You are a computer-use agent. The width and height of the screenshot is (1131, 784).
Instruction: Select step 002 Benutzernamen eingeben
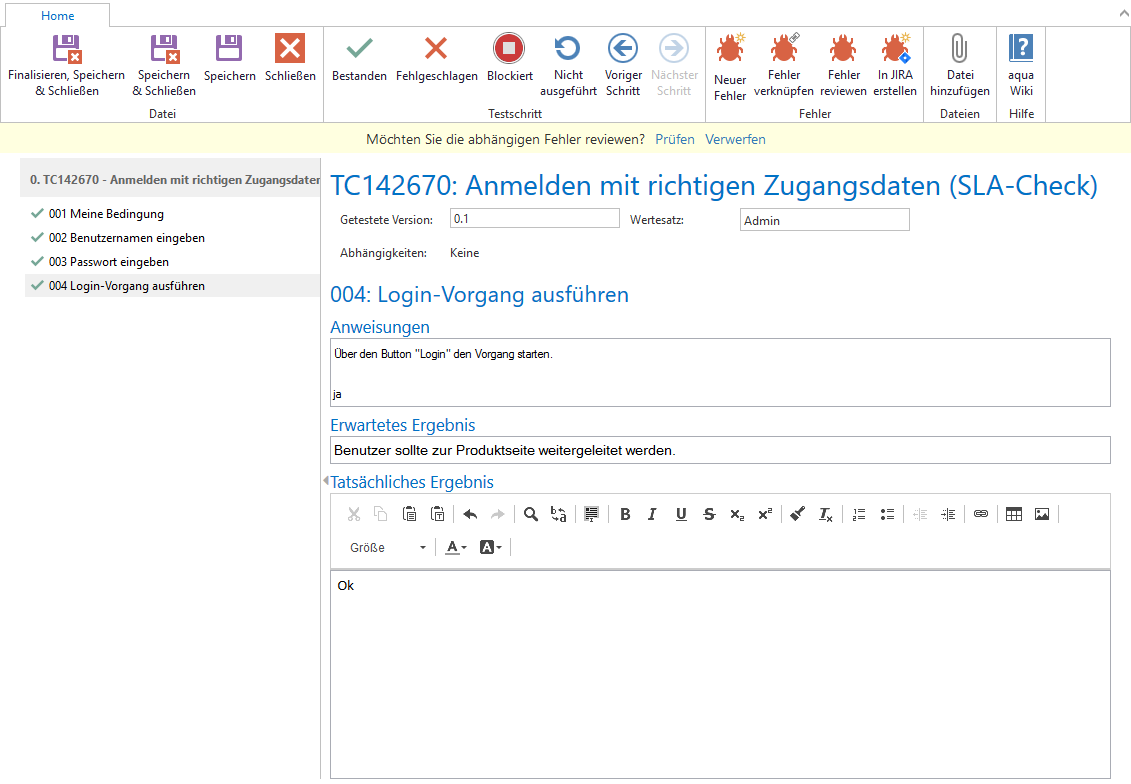[127, 238]
